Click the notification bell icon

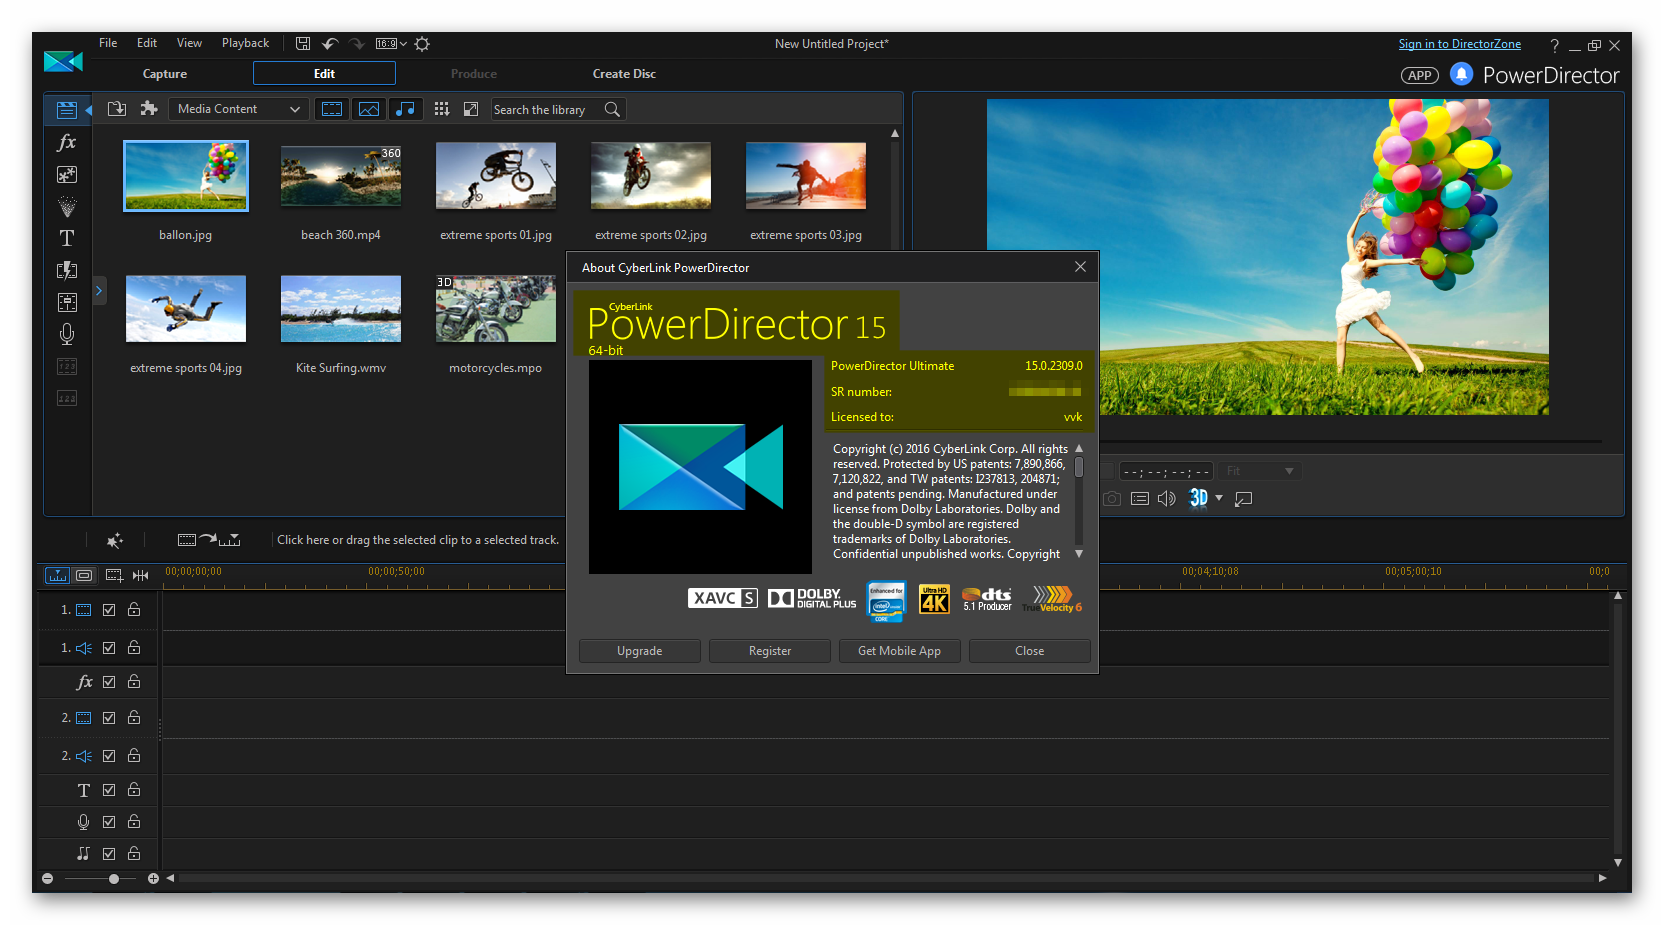point(1461,74)
